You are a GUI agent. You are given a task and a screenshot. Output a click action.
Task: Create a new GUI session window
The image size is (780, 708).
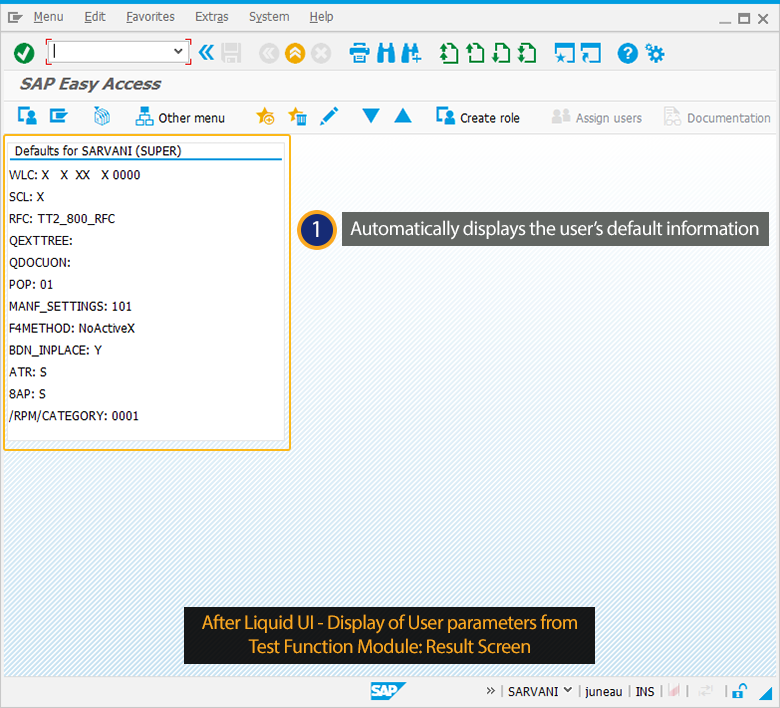coord(565,53)
